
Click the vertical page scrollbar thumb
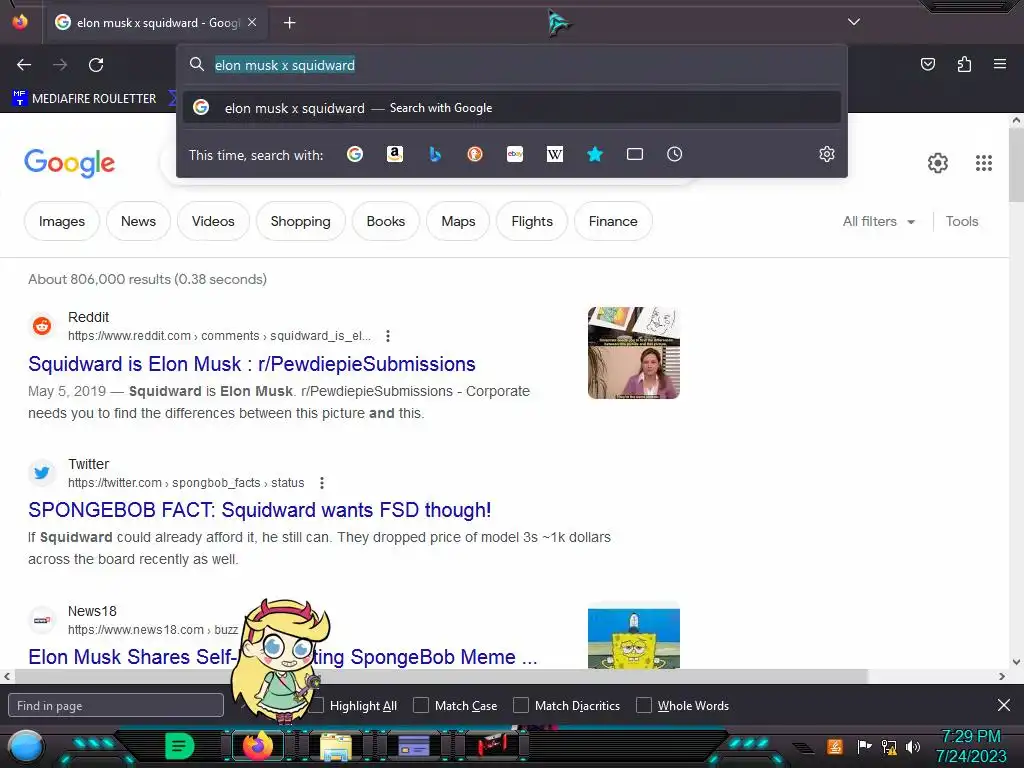[x=1016, y=166]
